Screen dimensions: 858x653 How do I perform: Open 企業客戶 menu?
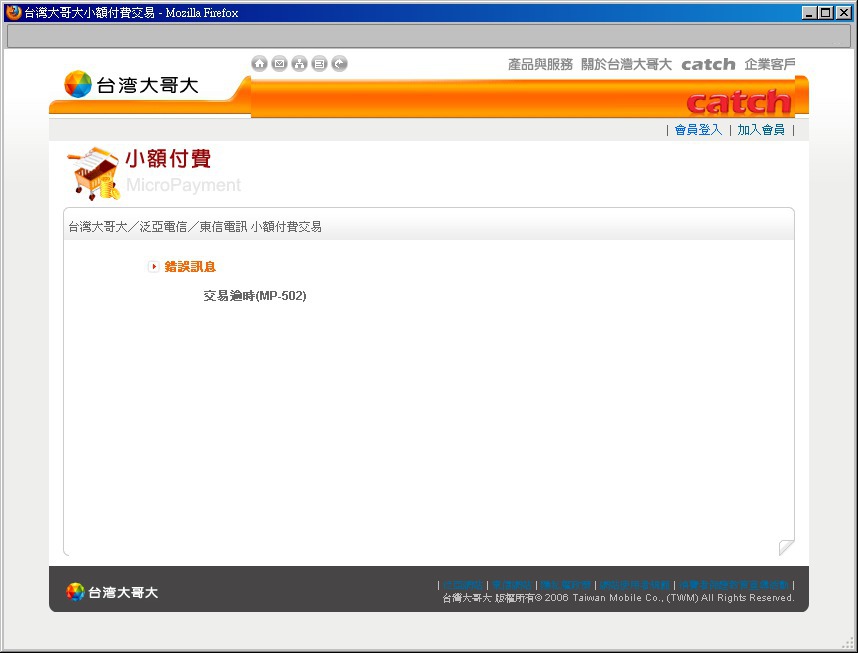[x=769, y=64]
